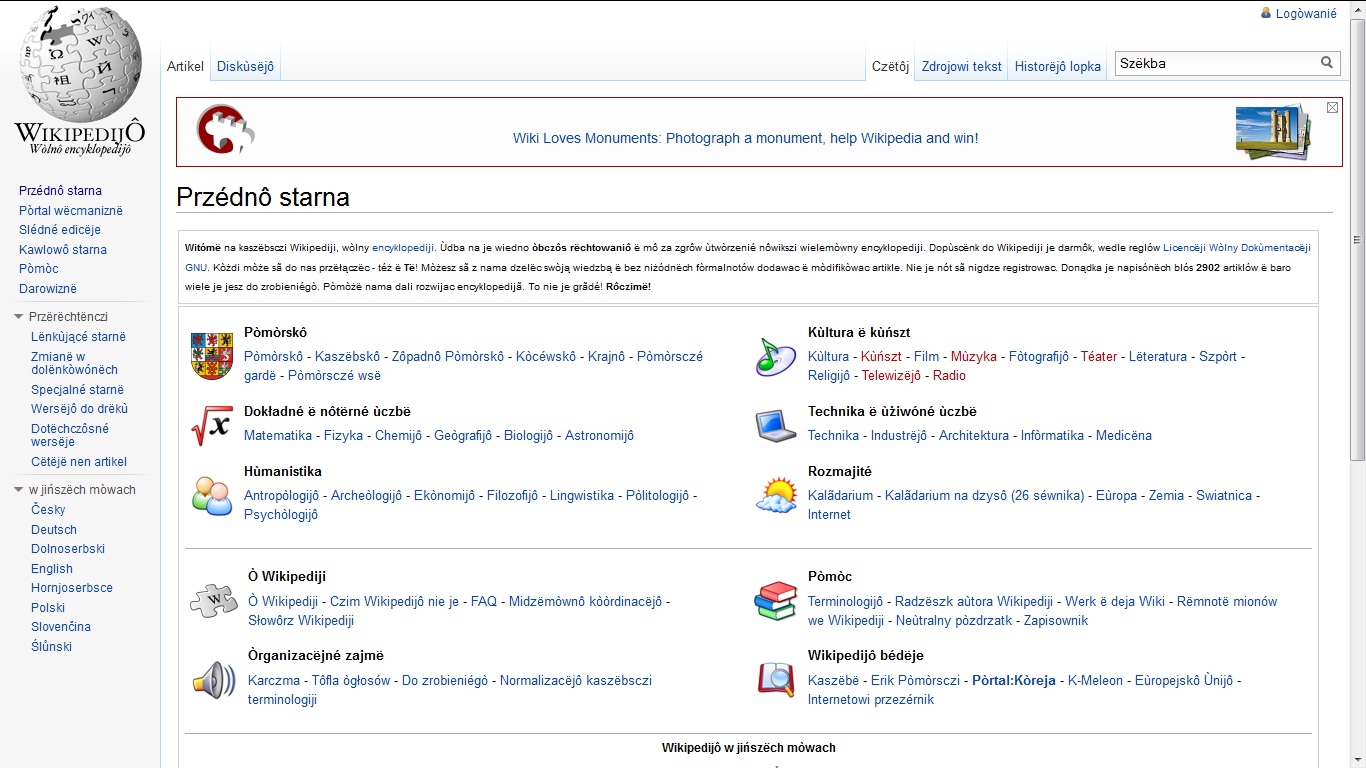Screen dimensions: 1366x768
Task: Open the Zdrojowi tekst tab
Action: tap(961, 67)
